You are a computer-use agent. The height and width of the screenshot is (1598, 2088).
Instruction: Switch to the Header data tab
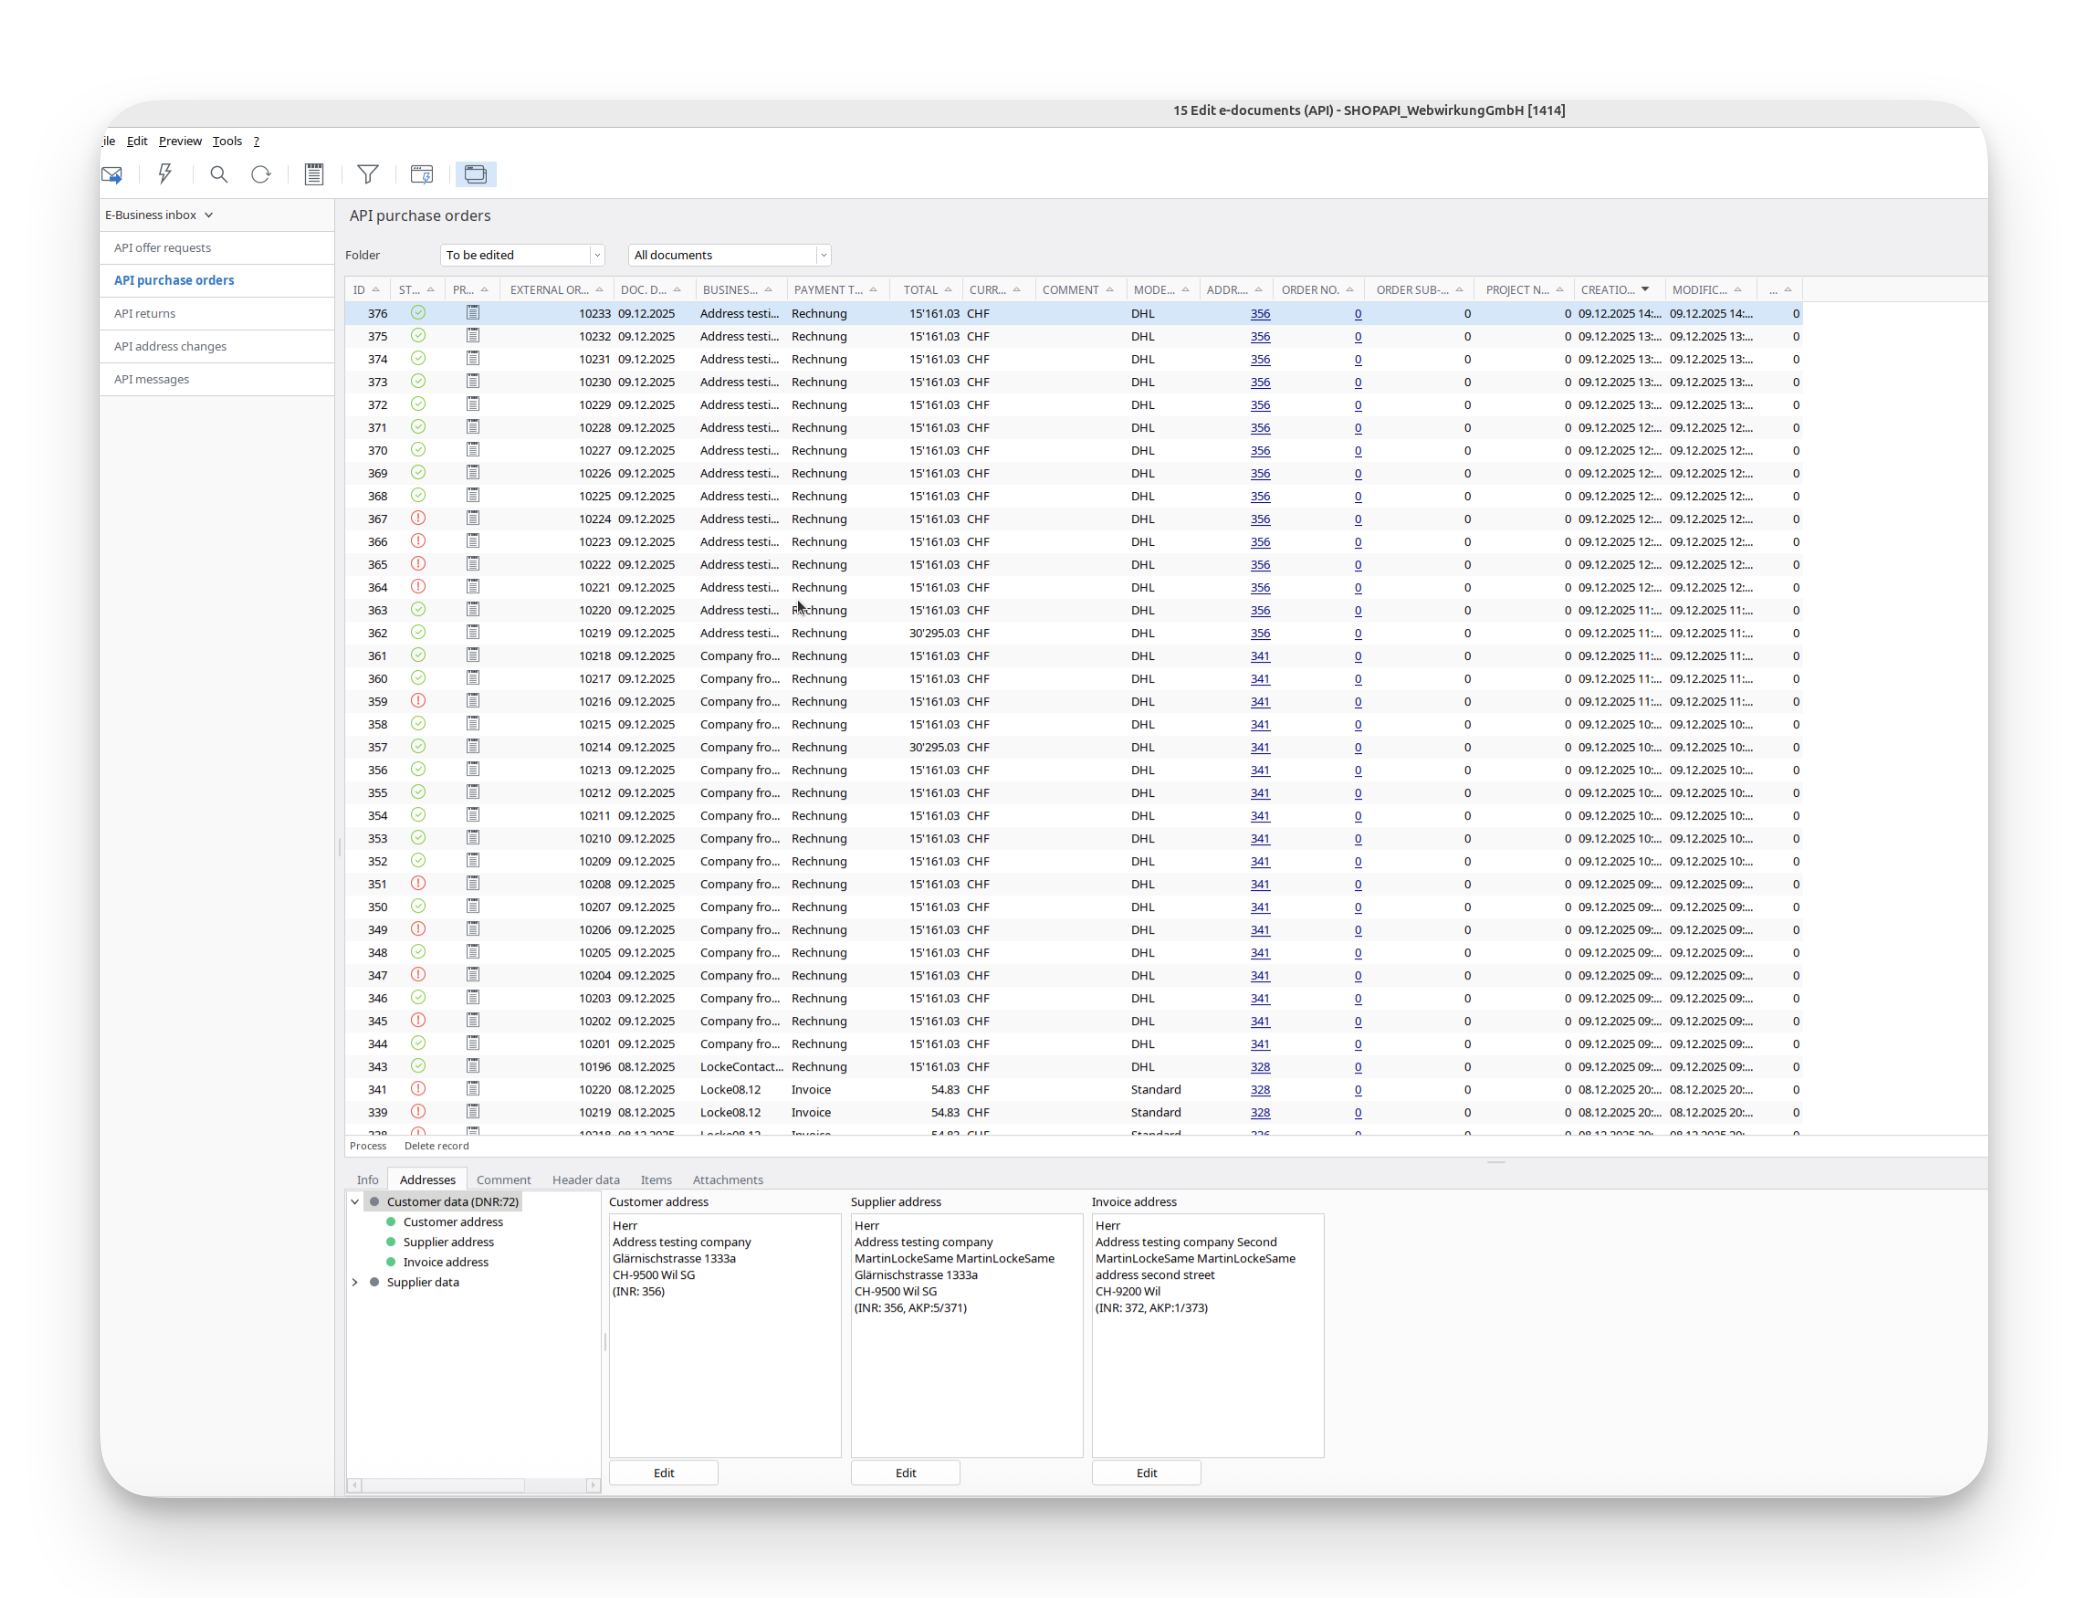[585, 1180]
